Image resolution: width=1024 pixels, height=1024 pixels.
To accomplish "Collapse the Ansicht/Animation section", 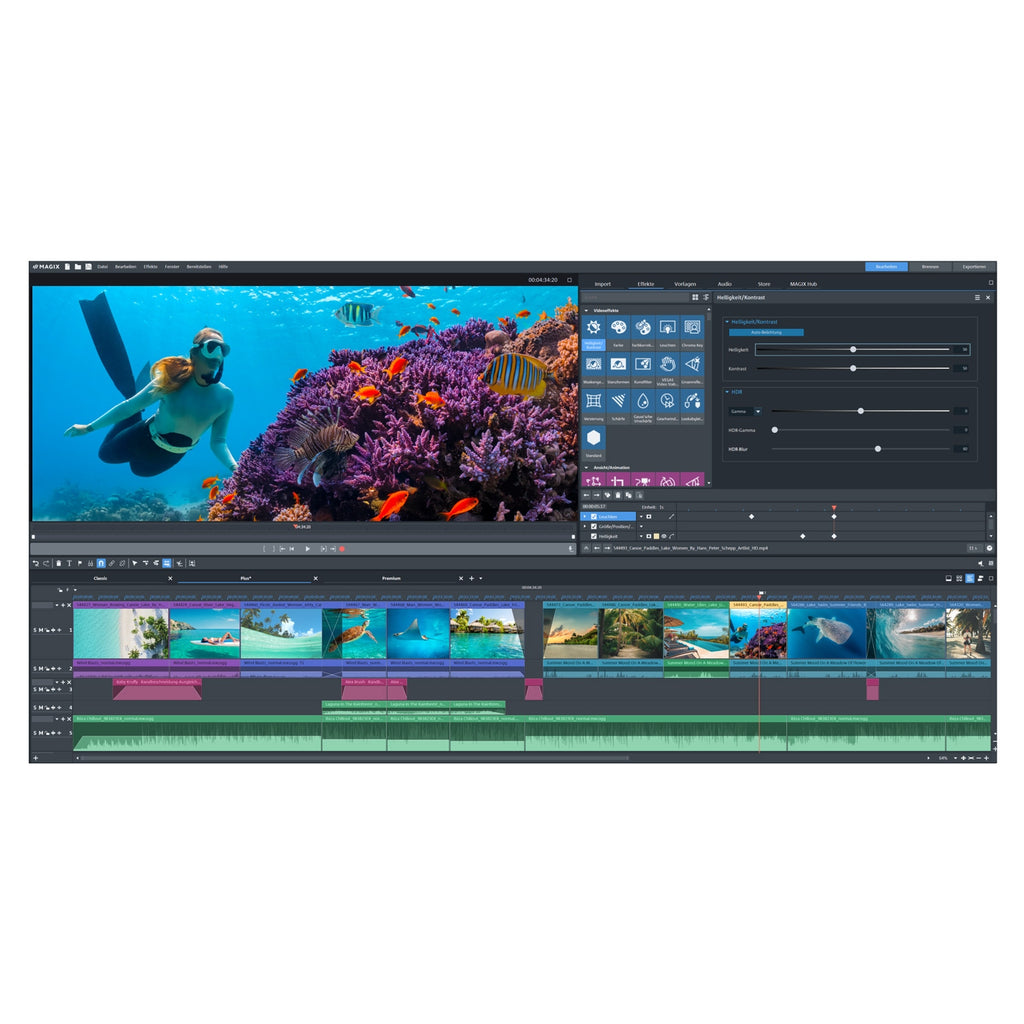I will tap(586, 468).
